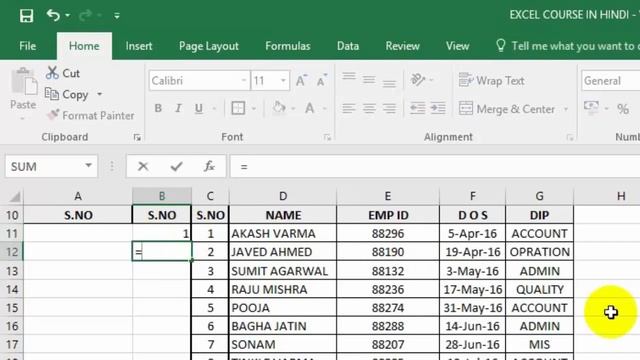Click the Font Color A icon
640x360 pixels.
click(309, 108)
